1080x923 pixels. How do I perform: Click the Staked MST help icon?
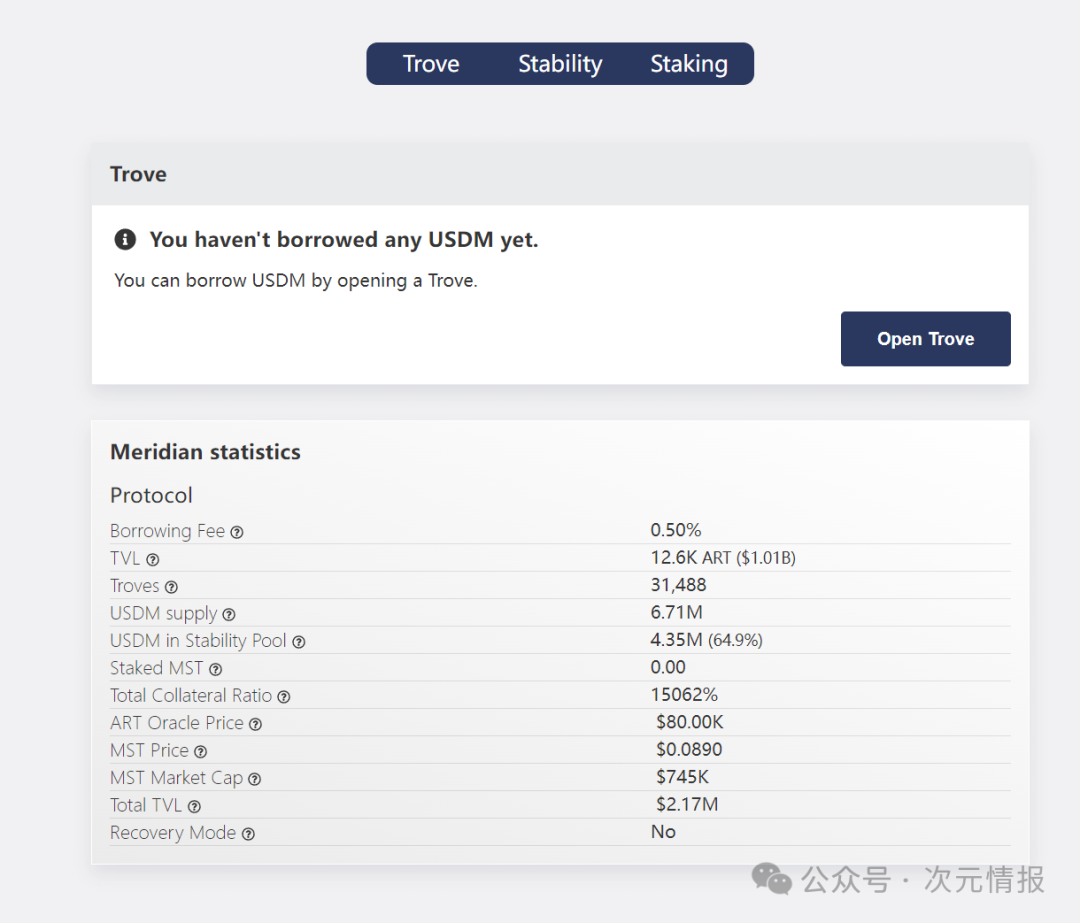pos(215,669)
